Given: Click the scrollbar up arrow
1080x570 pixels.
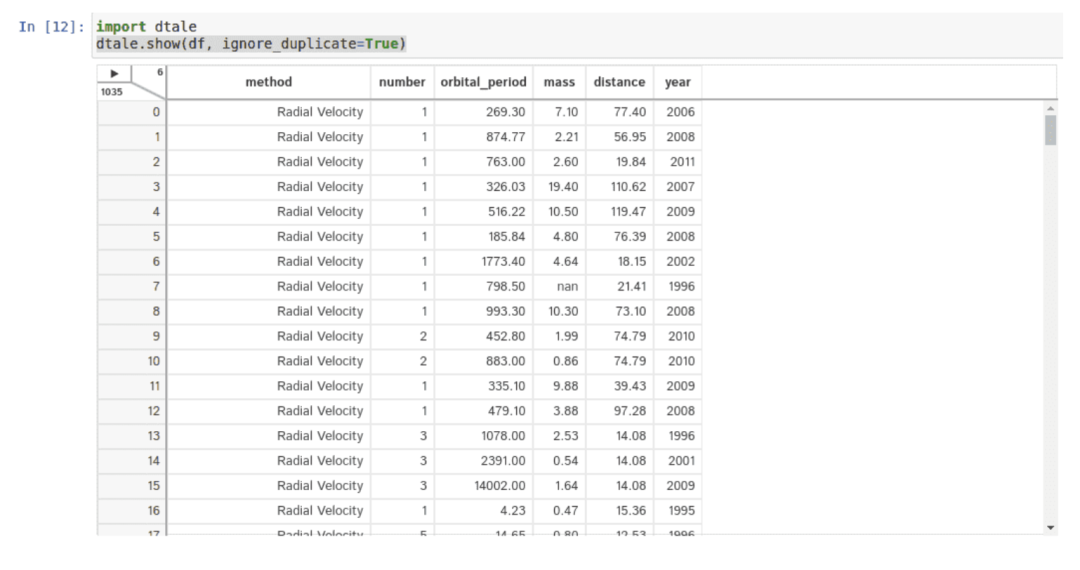Looking at the screenshot, I should (x=1050, y=108).
